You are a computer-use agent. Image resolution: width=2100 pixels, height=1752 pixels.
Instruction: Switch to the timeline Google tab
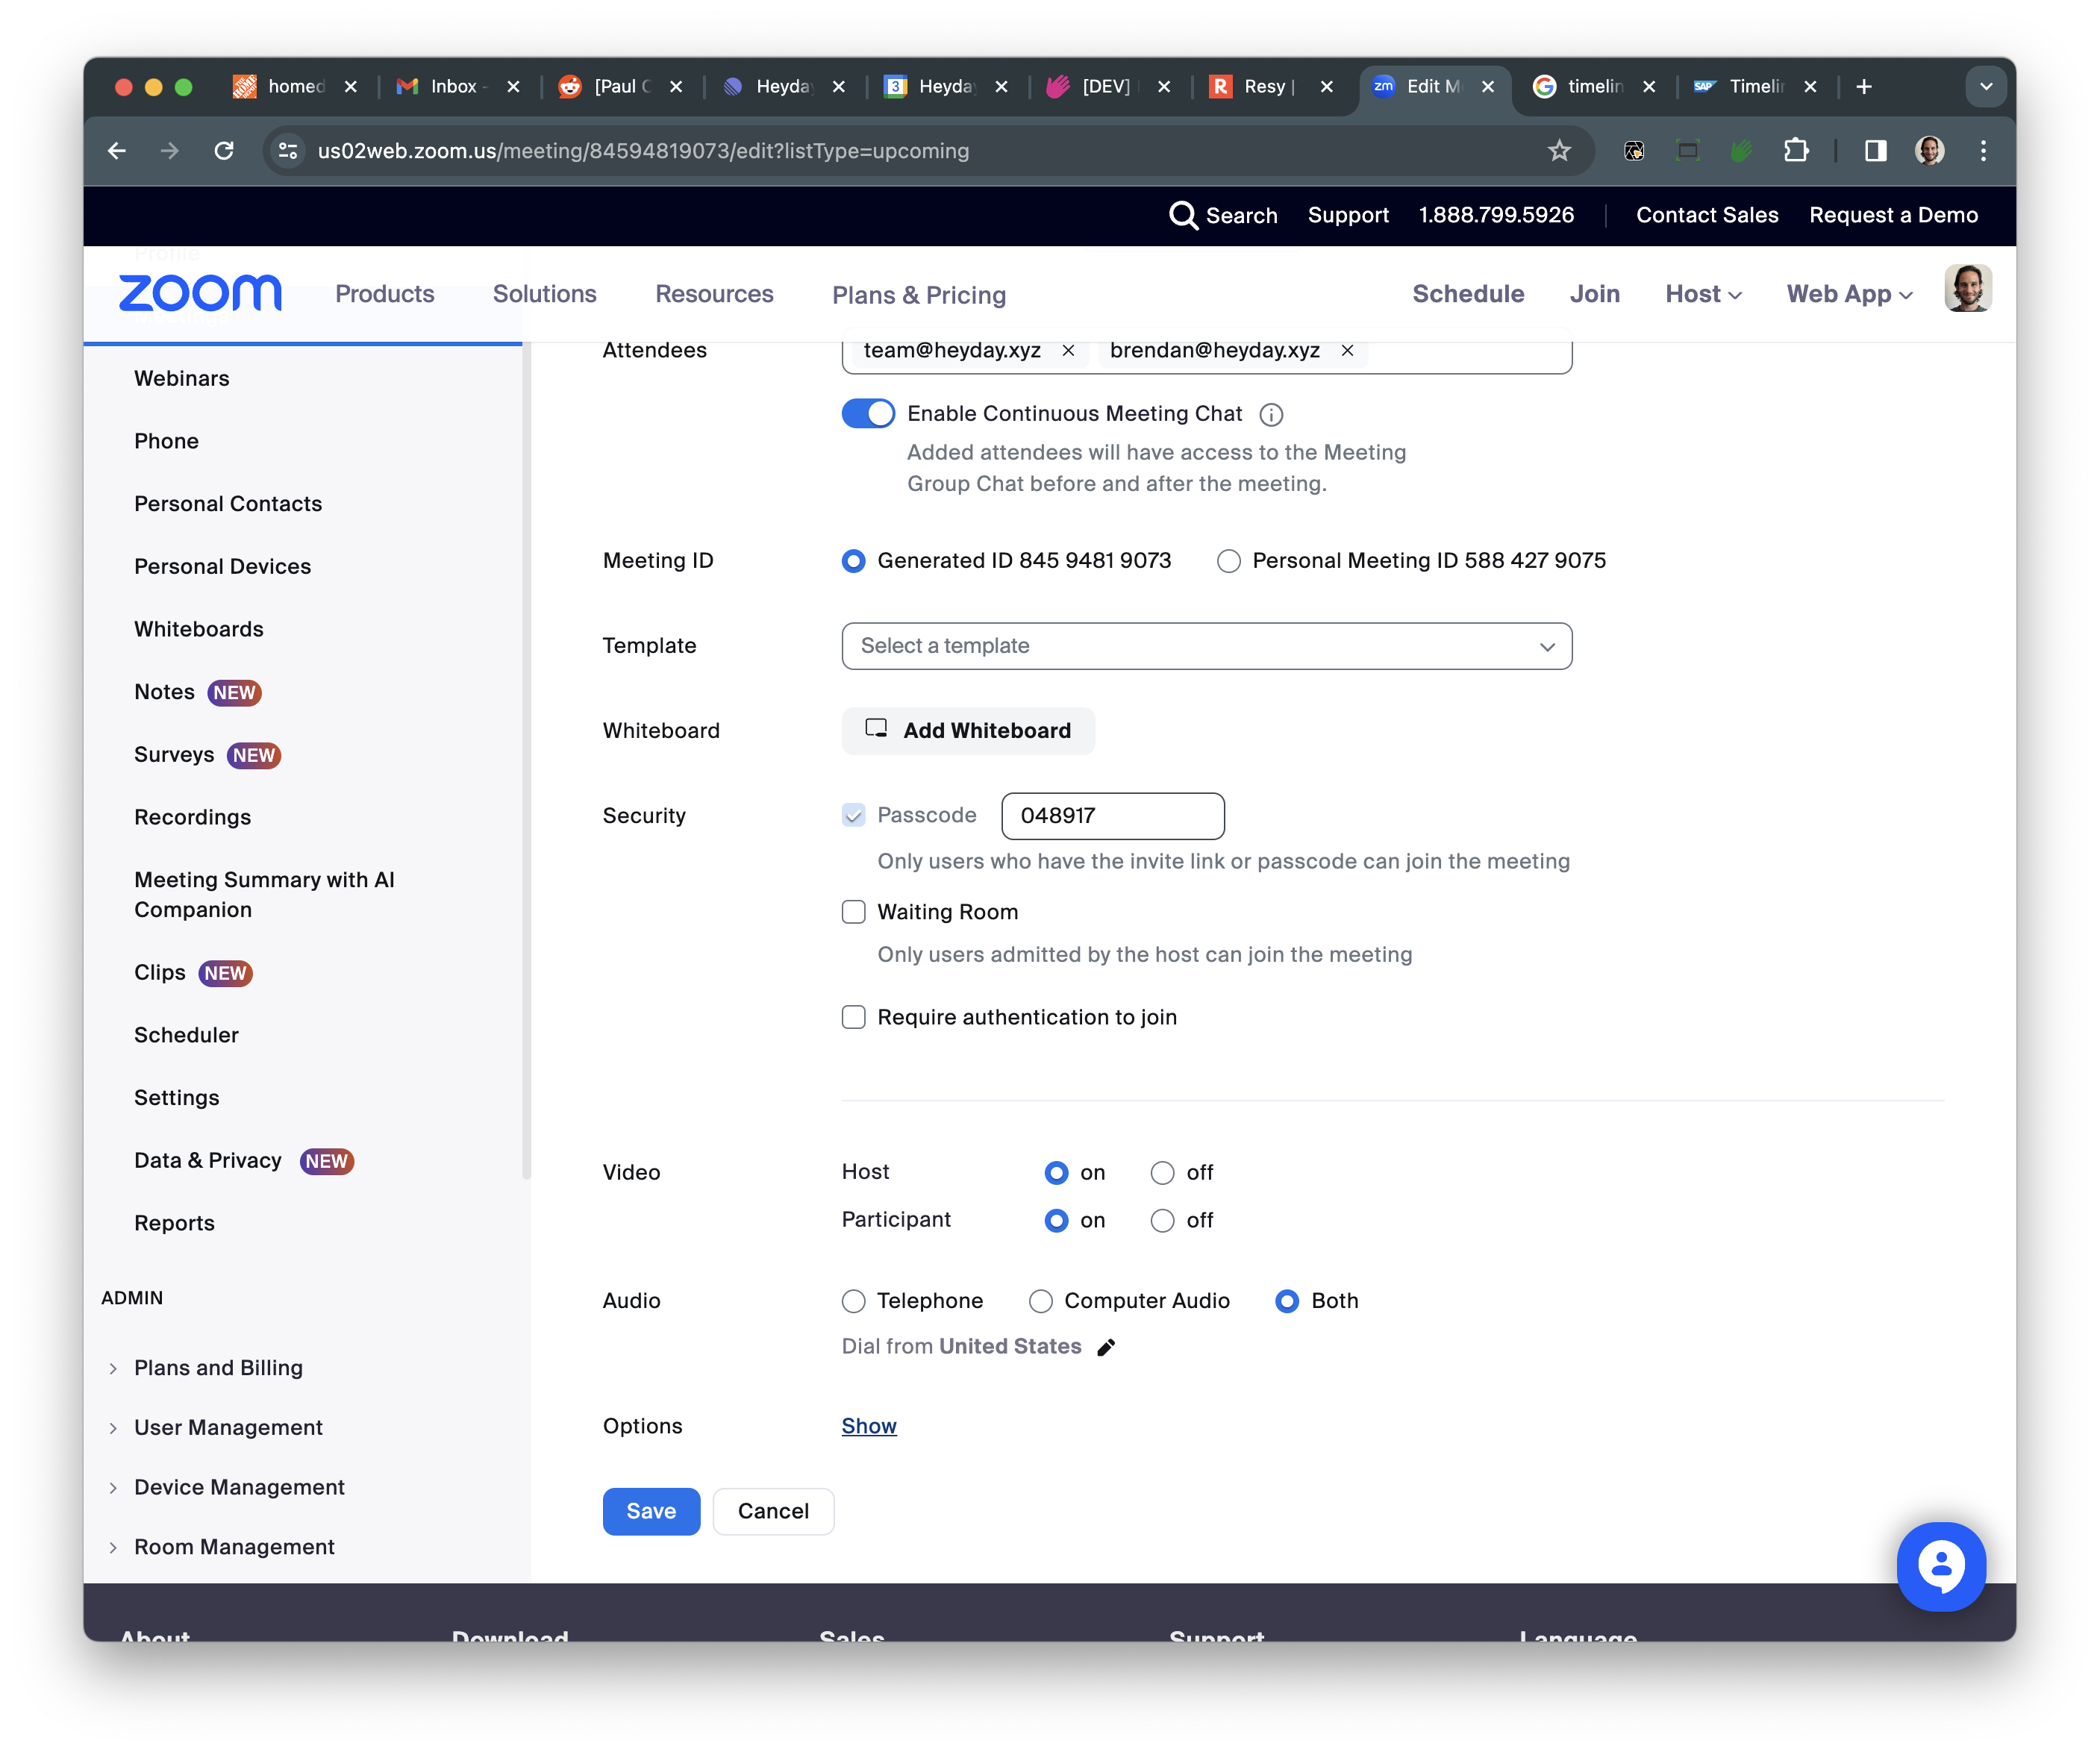coord(1594,87)
